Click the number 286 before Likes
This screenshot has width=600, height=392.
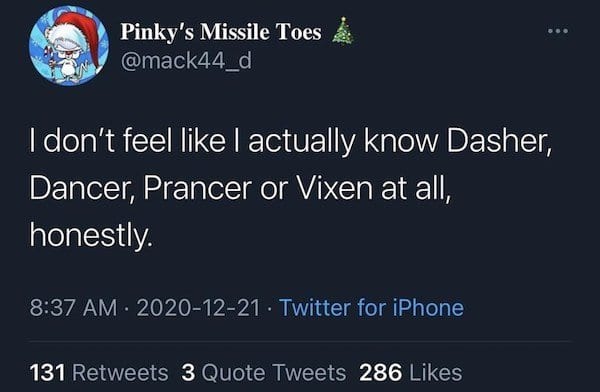point(381,373)
